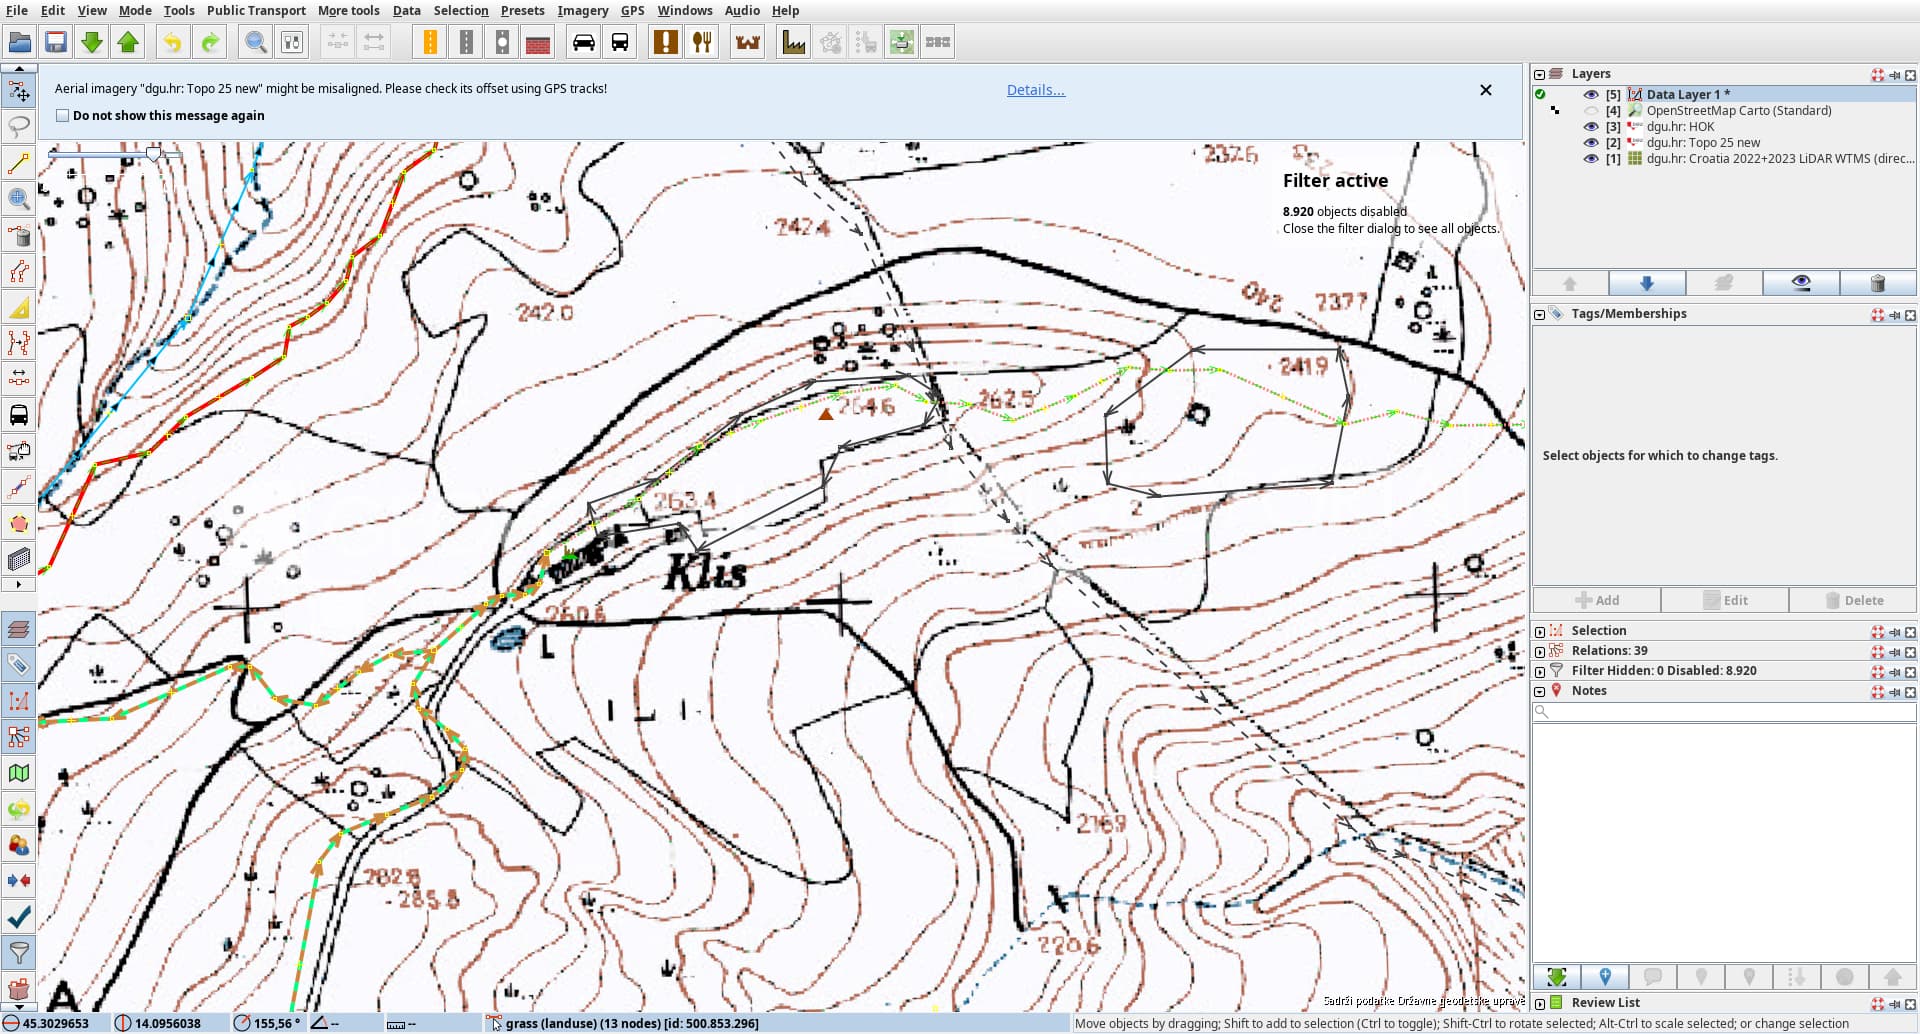Apply the fork and knife restaurant preset

coord(702,42)
